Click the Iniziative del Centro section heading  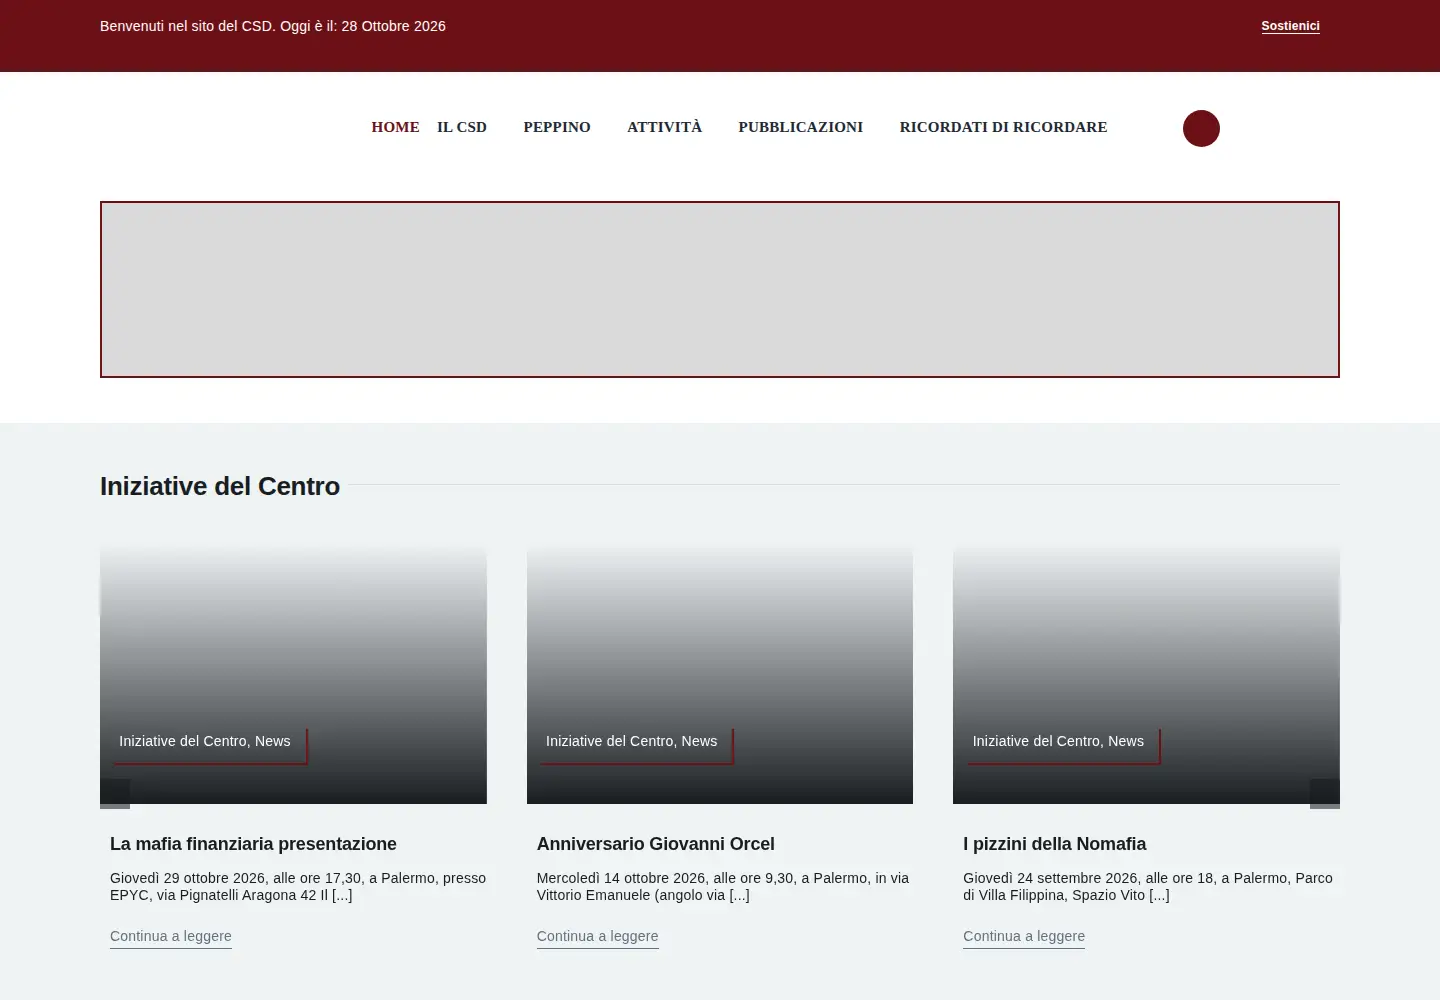pyautogui.click(x=220, y=486)
